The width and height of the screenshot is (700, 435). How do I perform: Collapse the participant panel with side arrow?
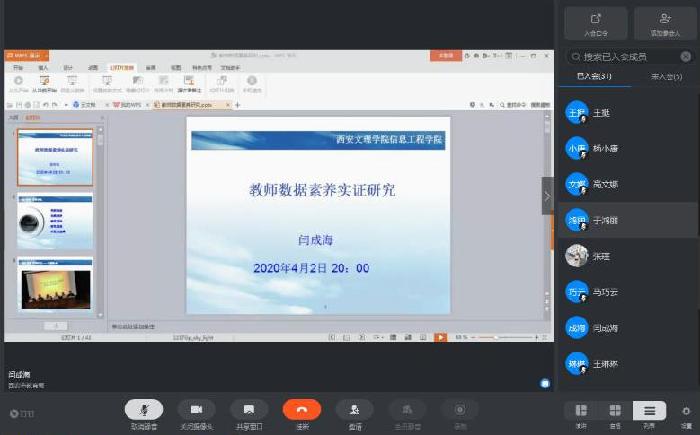547,196
